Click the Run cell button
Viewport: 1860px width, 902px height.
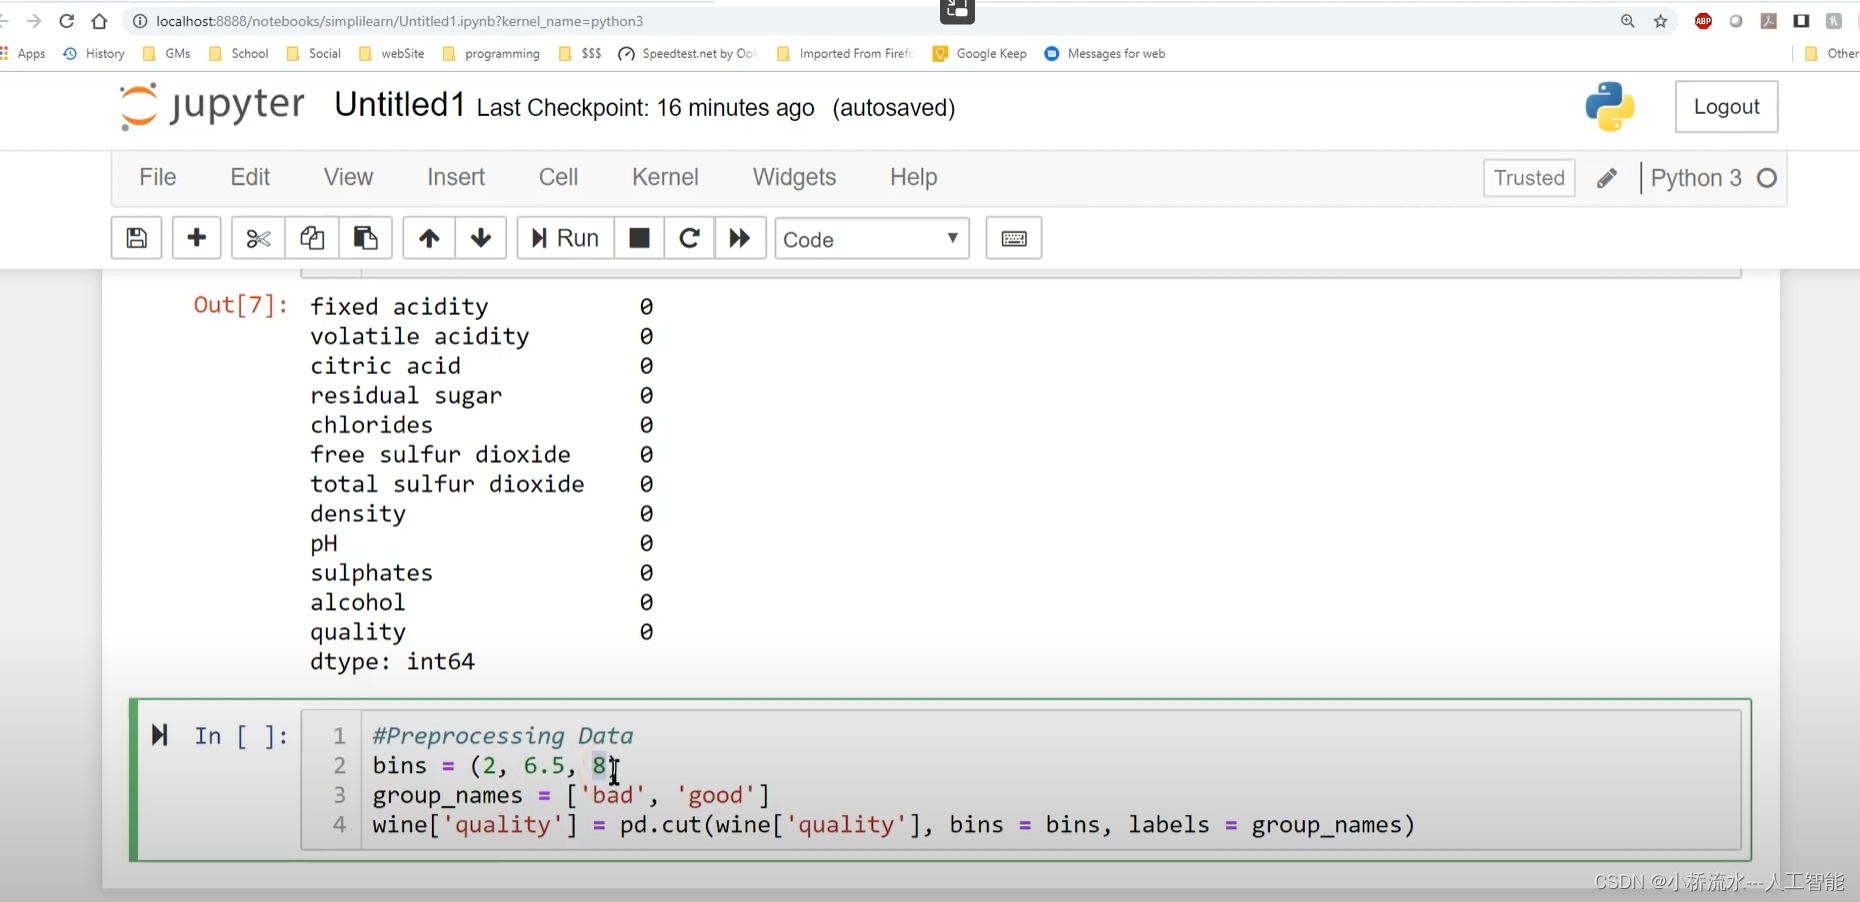(565, 238)
